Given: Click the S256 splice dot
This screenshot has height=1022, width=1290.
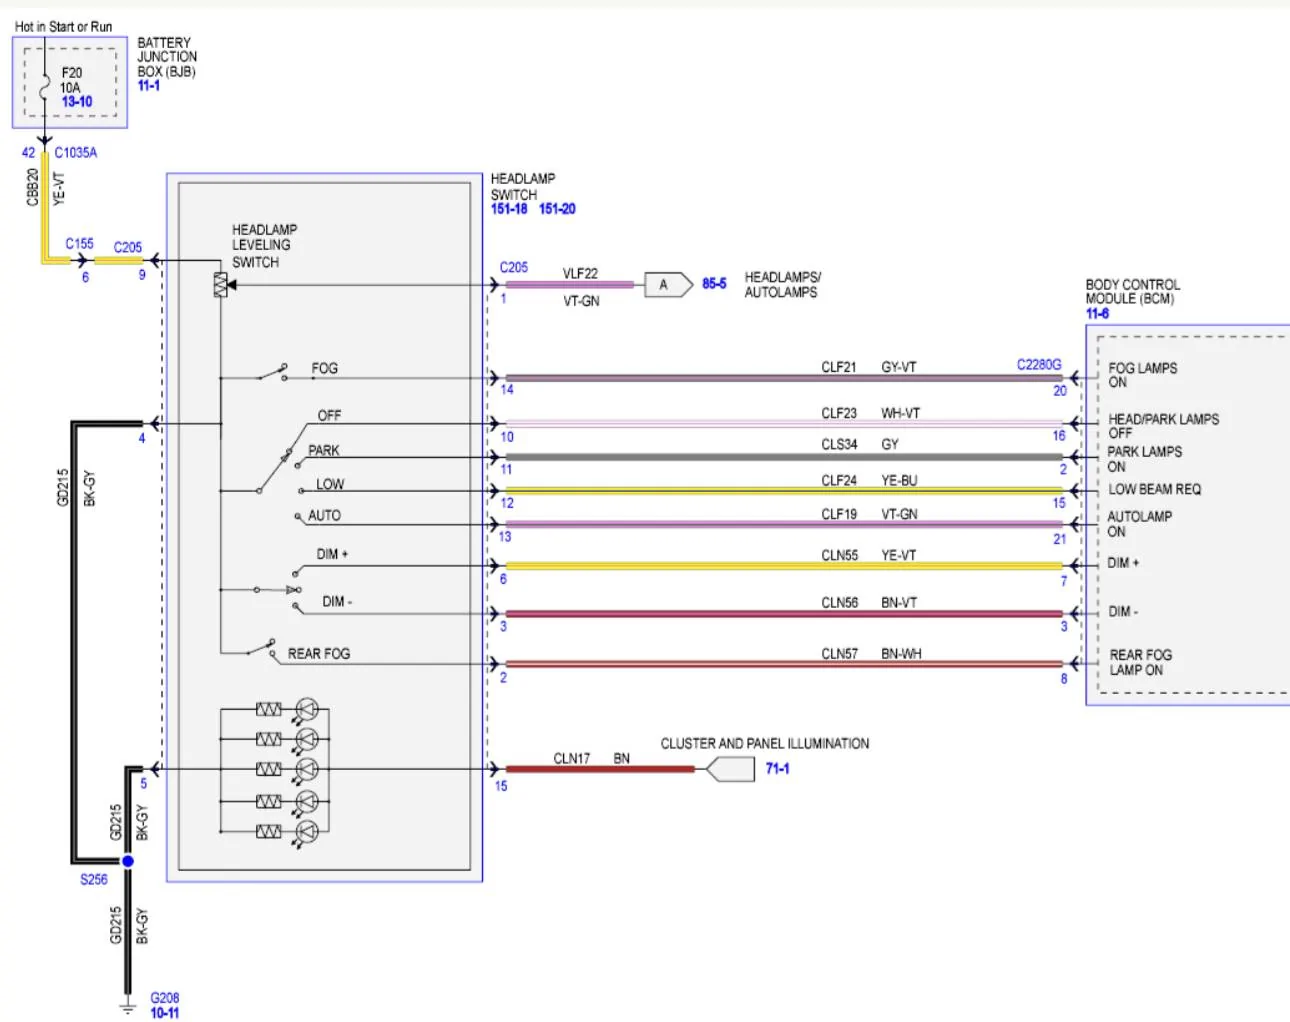Looking at the screenshot, I should [128, 861].
